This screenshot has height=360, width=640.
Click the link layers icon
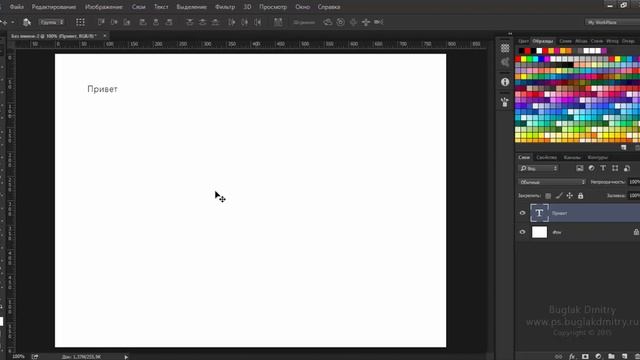(x=558, y=356)
